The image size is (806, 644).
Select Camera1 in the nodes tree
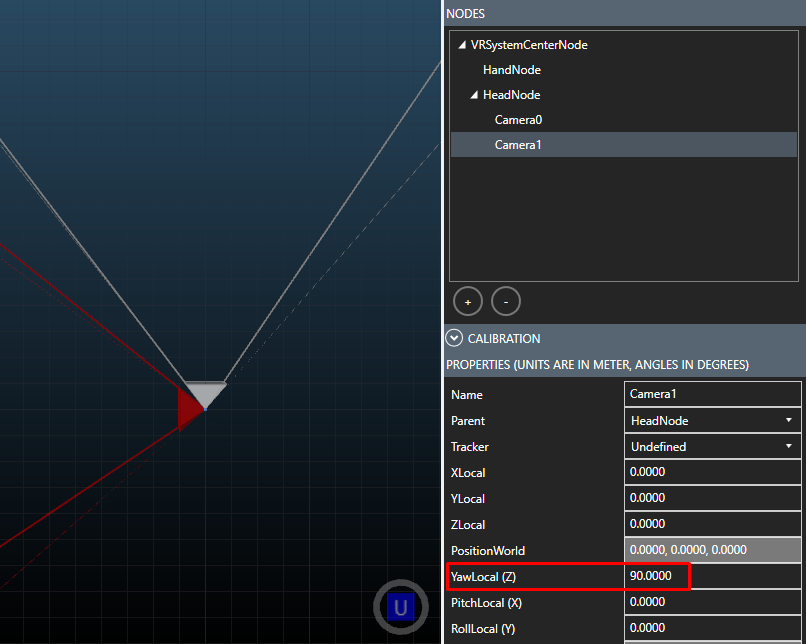624,144
